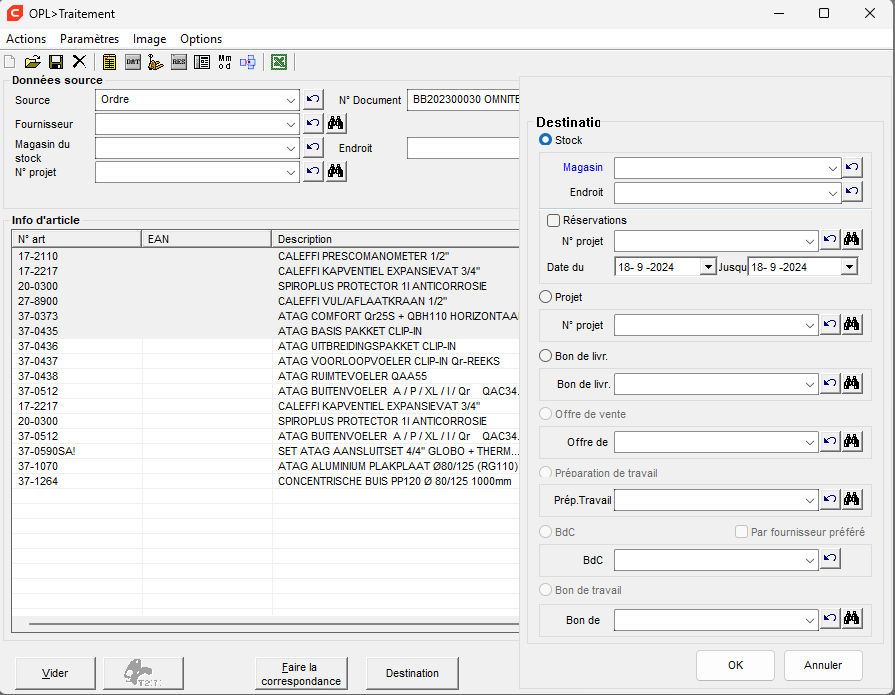The height and width of the screenshot is (695, 895).
Task: Click the New document toolbar icon
Action: [10, 62]
